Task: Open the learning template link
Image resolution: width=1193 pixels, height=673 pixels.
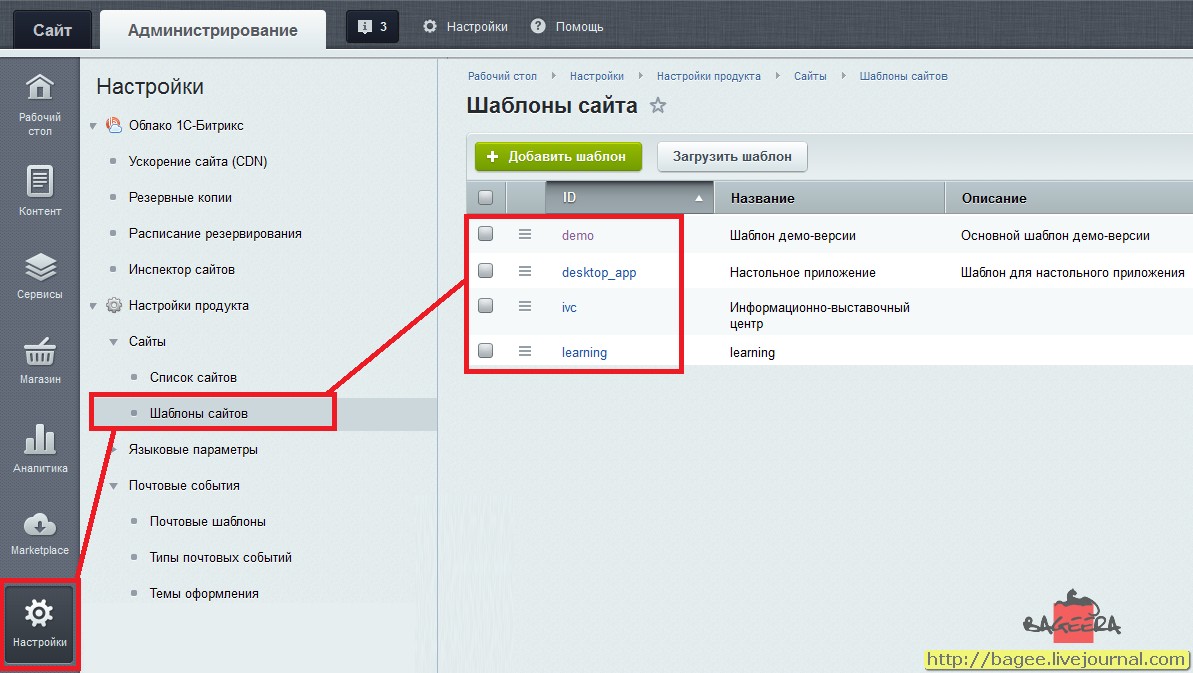Action: (x=584, y=353)
